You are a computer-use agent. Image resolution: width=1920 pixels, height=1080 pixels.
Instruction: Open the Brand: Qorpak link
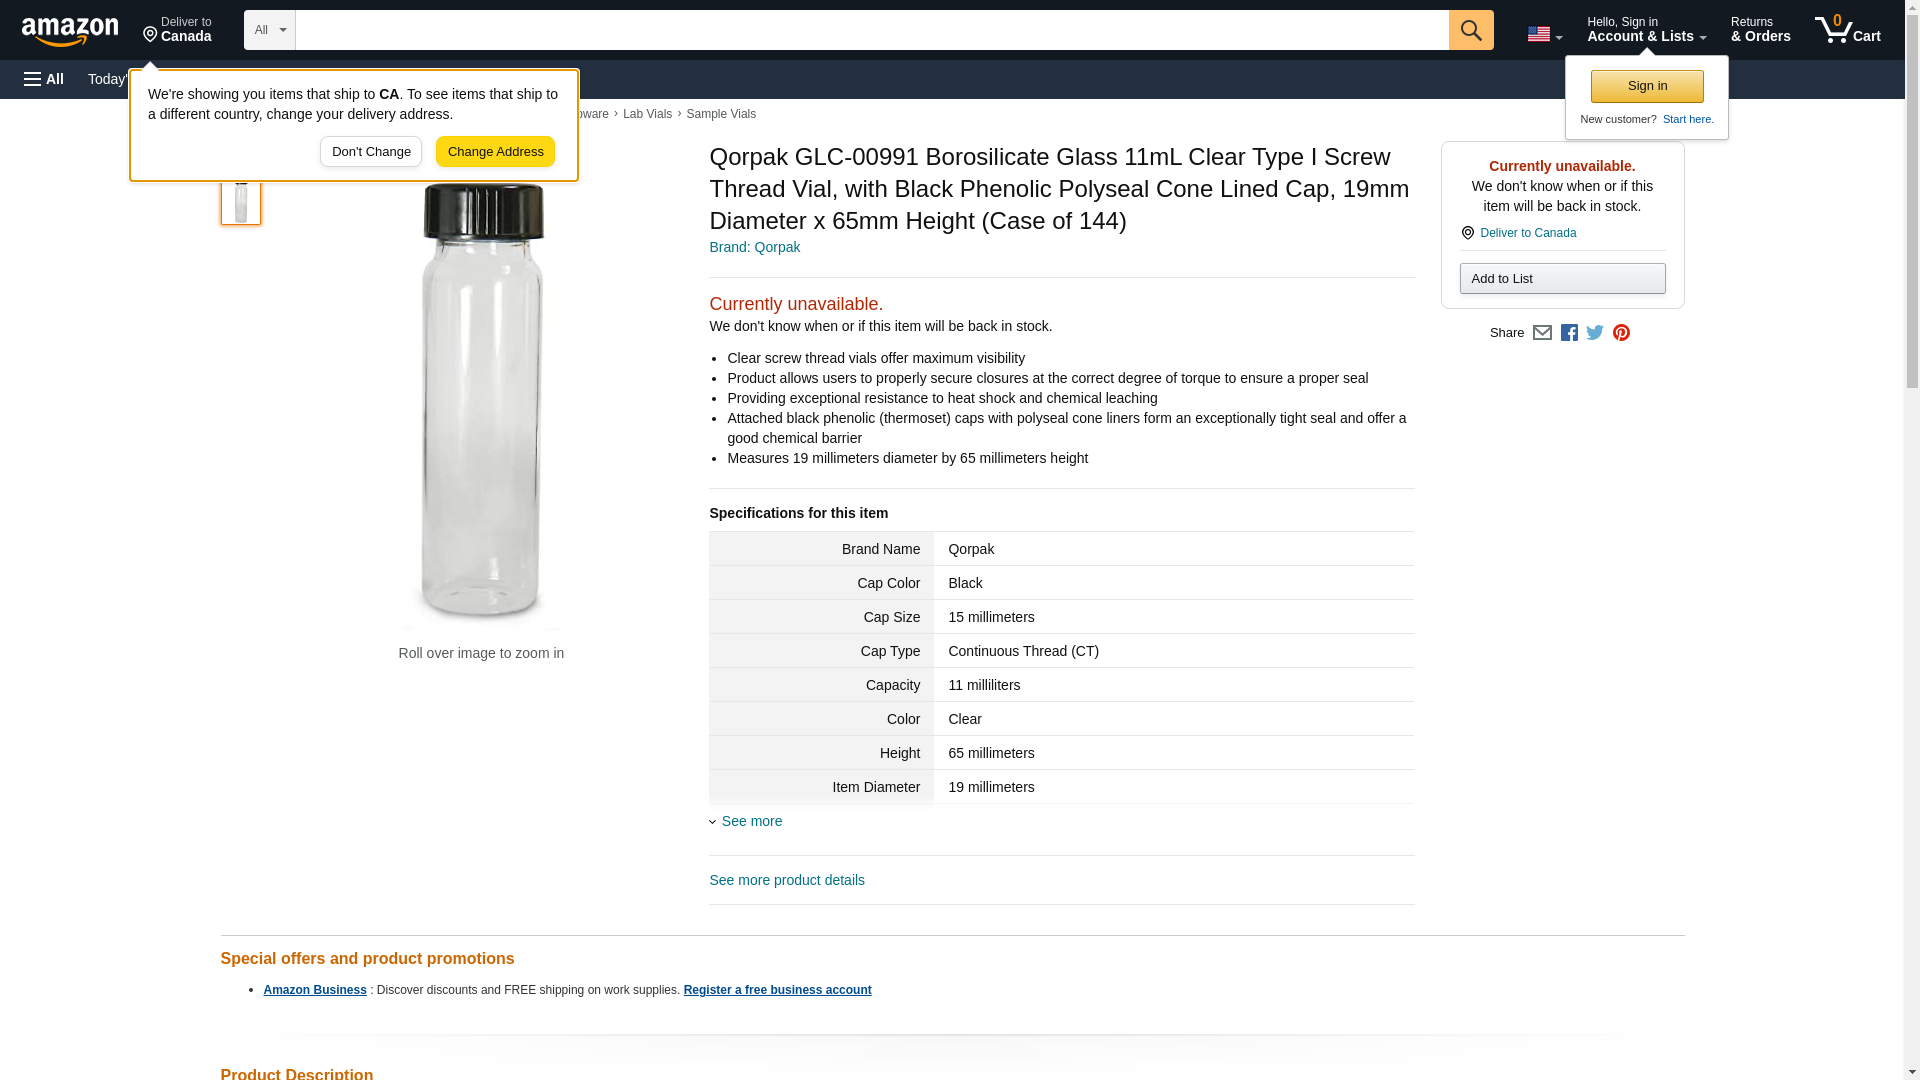coord(754,247)
